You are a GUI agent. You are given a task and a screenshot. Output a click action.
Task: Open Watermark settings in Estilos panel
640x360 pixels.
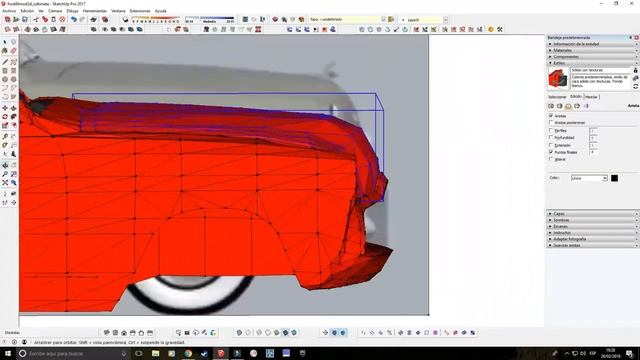tap(577, 106)
